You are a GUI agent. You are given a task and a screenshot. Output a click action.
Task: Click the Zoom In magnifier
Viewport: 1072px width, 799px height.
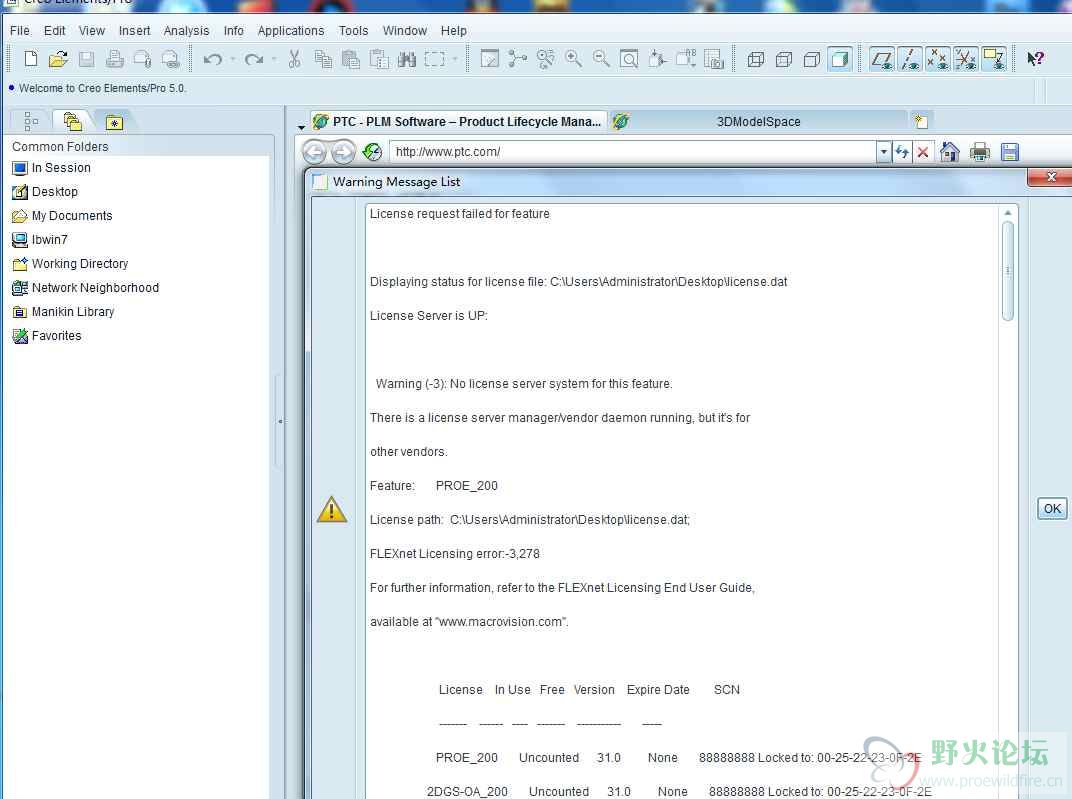tap(573, 59)
